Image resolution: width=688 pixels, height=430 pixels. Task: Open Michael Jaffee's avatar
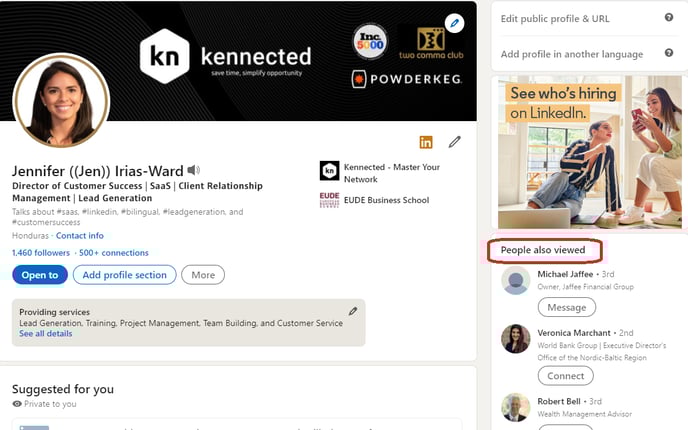point(516,281)
